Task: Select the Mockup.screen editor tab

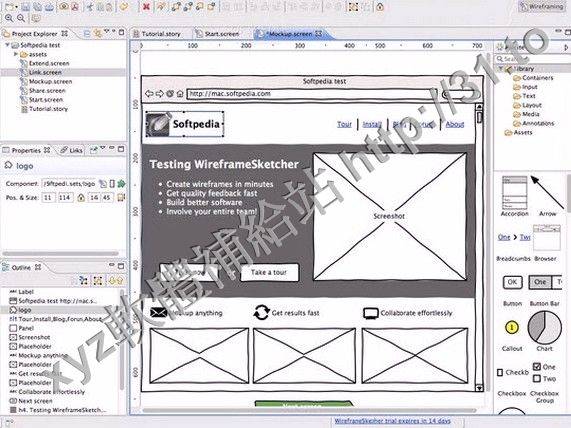Action: click(290, 34)
